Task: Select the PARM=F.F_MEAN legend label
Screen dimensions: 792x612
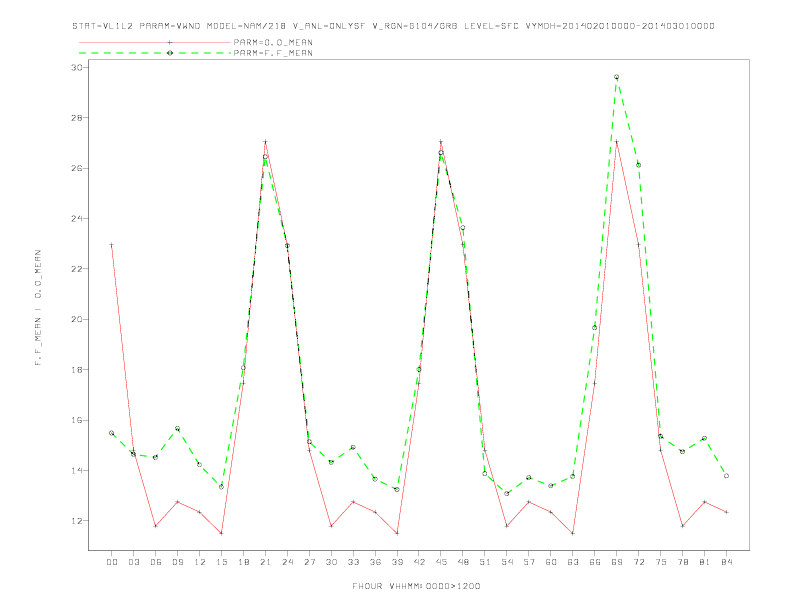Action: (273, 53)
